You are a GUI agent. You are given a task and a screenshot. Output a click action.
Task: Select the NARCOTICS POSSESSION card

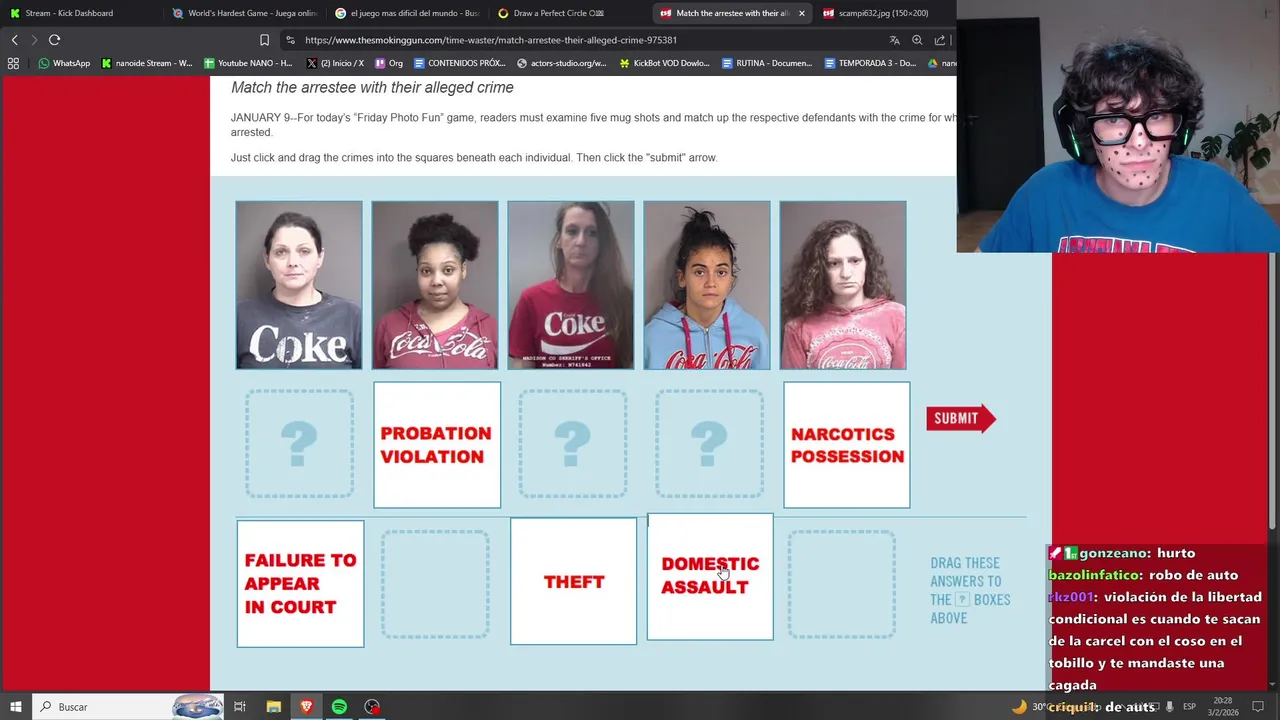847,445
